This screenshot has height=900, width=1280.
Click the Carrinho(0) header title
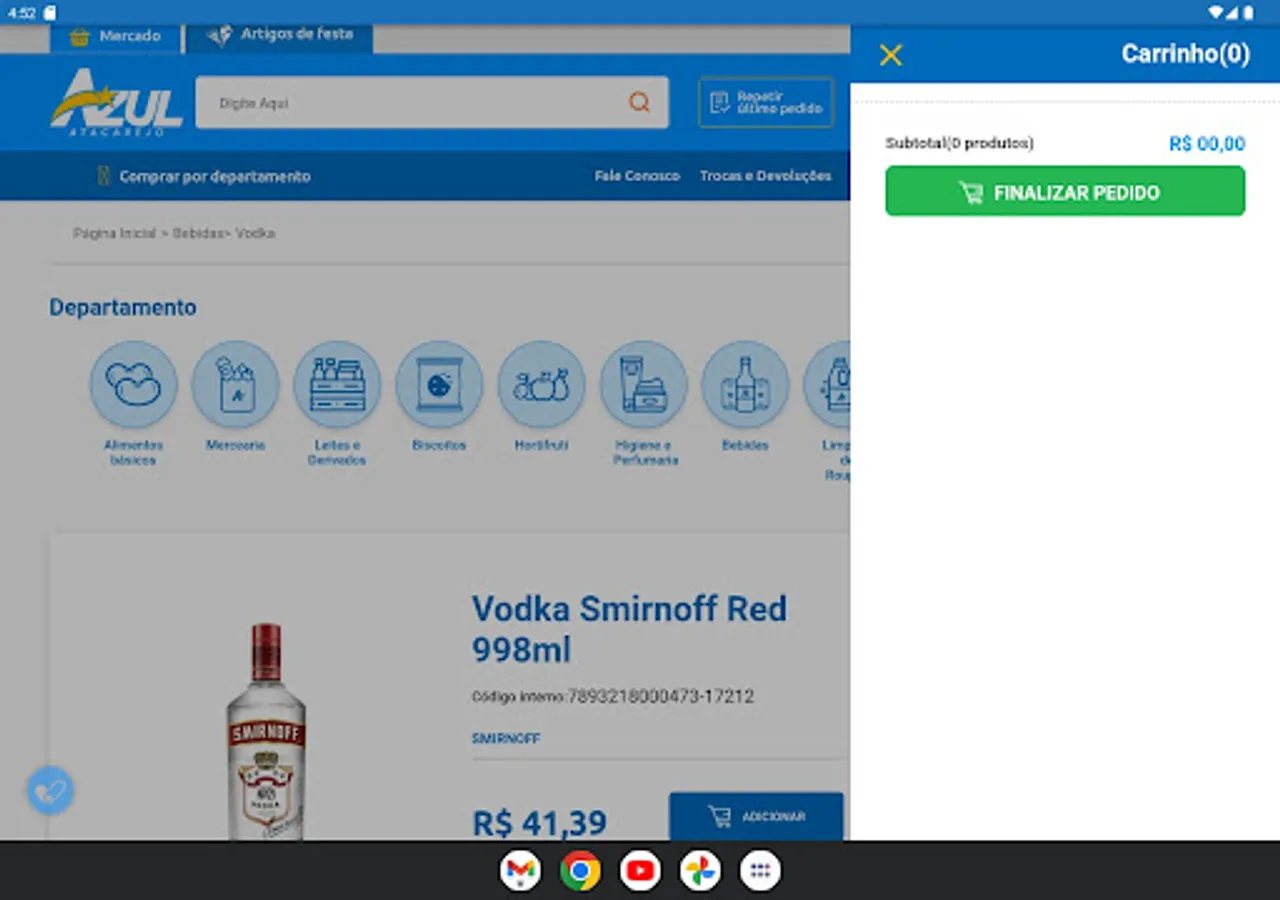[1185, 54]
